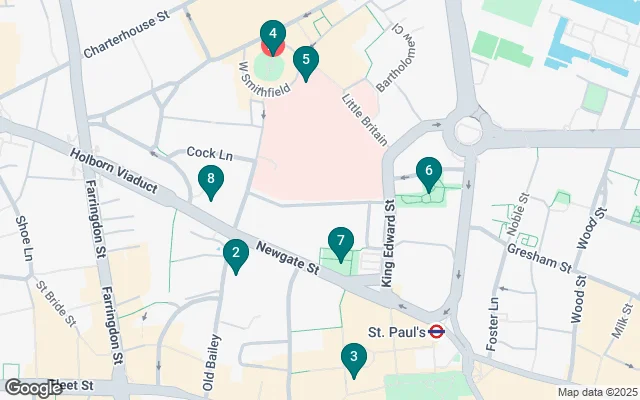Select map marker number 6

[429, 175]
